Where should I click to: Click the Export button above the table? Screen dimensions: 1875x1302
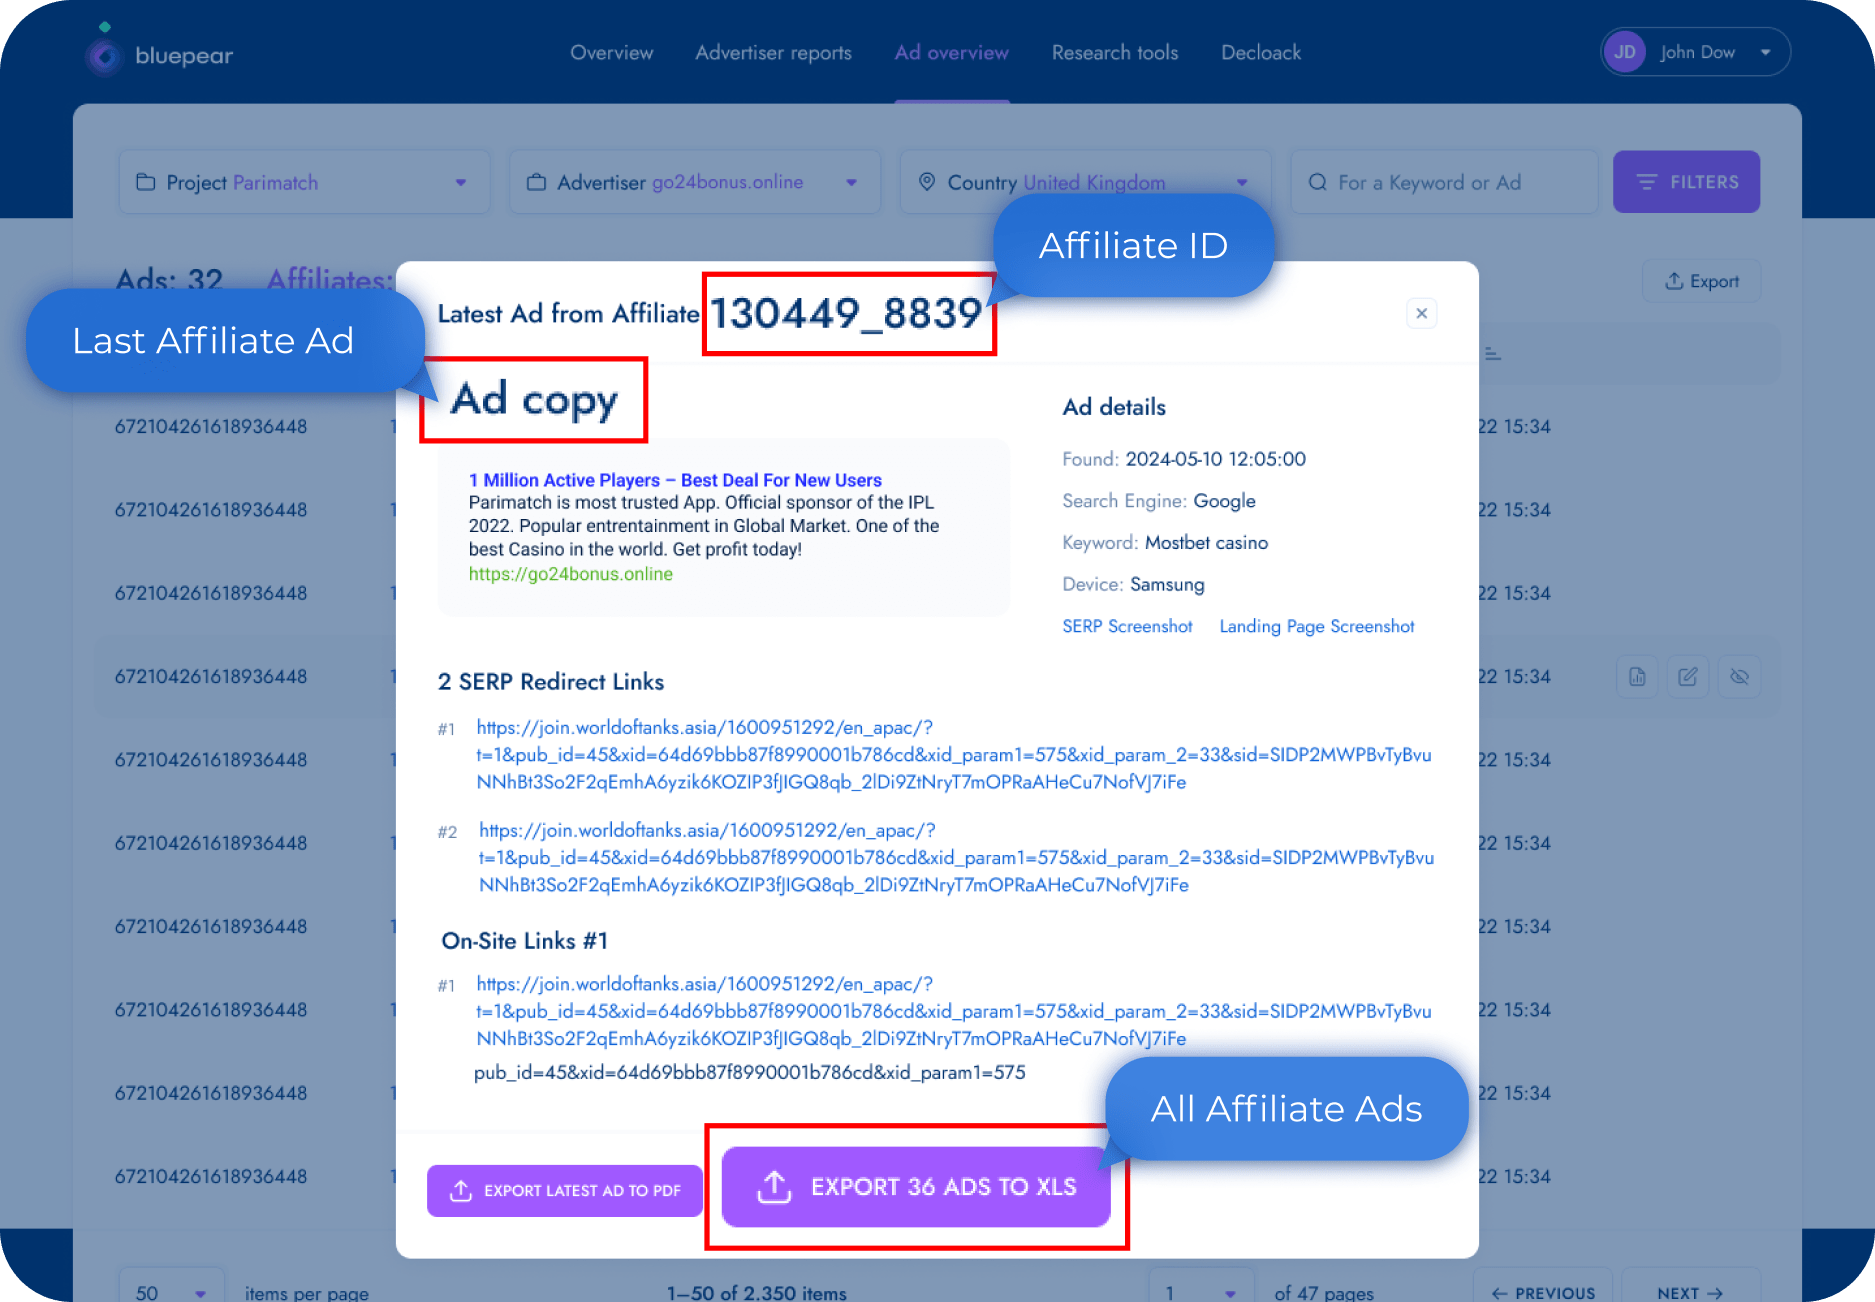(1701, 281)
